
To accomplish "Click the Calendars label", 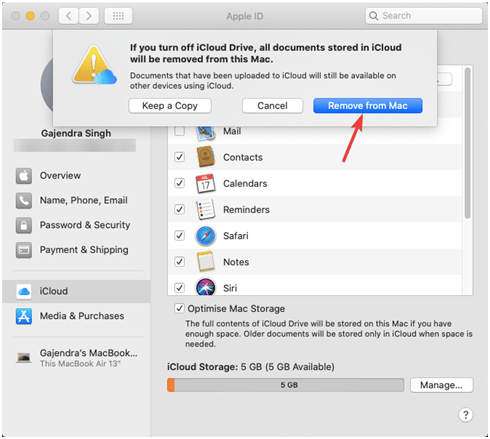I will click(245, 183).
